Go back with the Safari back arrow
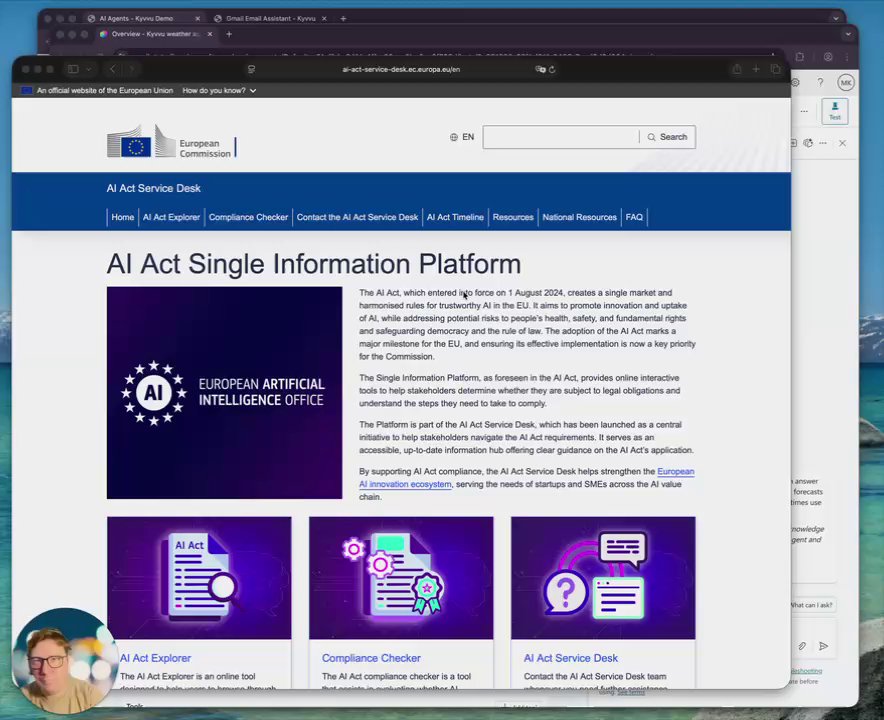 (112, 69)
